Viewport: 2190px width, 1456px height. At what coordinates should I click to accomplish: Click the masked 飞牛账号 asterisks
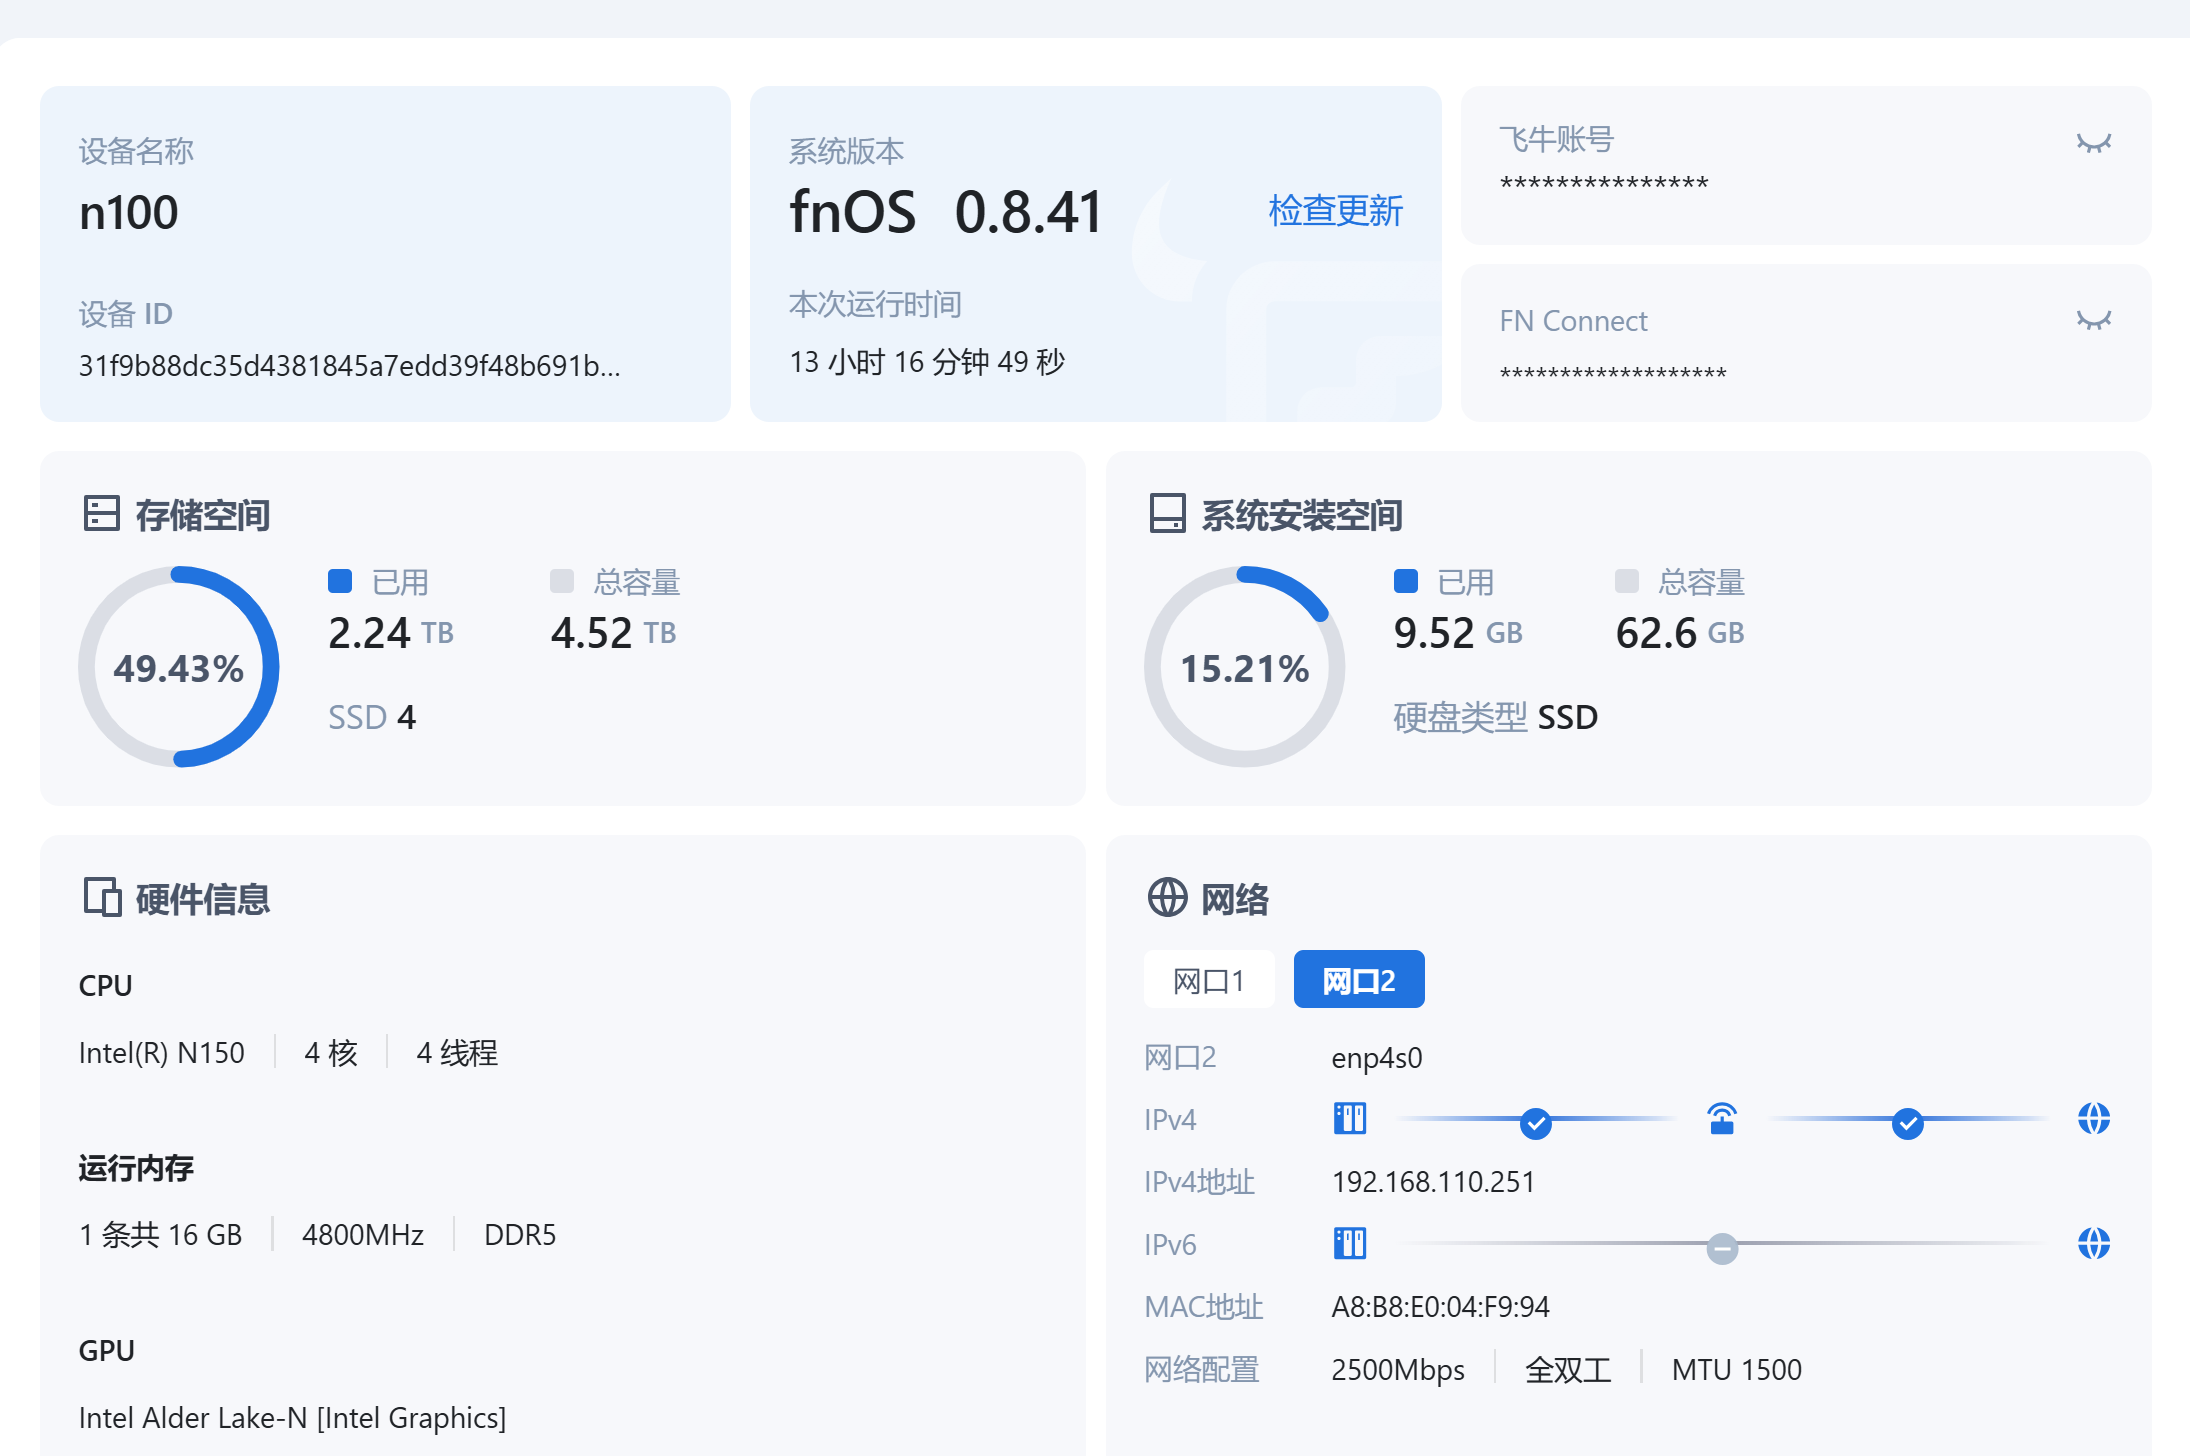point(1604,184)
